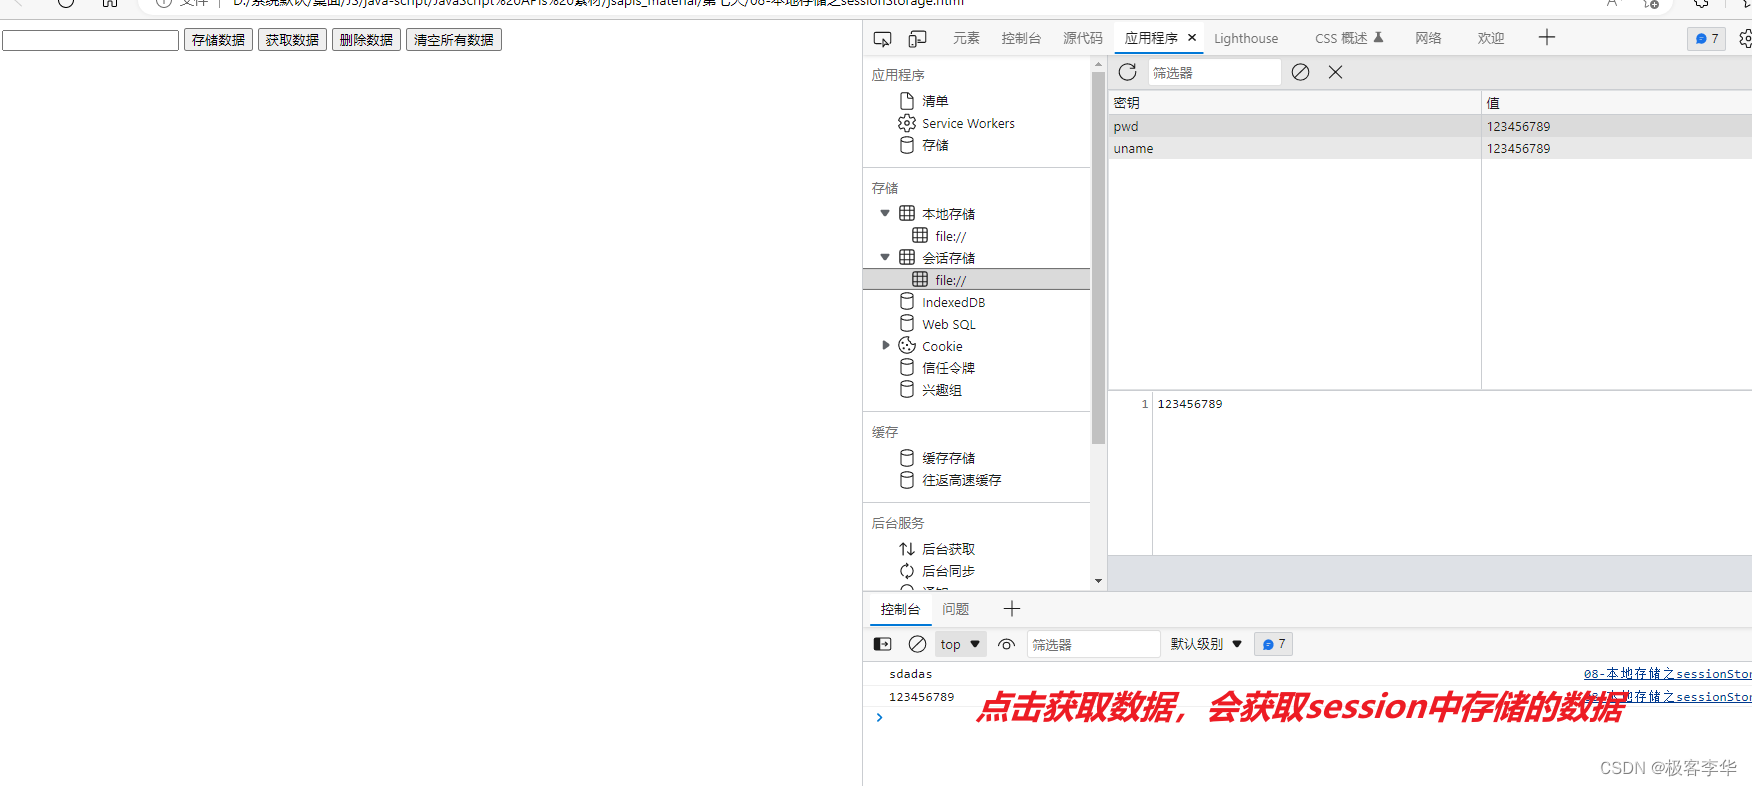Delete selected storage entry with X icon
1752x786 pixels.
tap(1335, 72)
